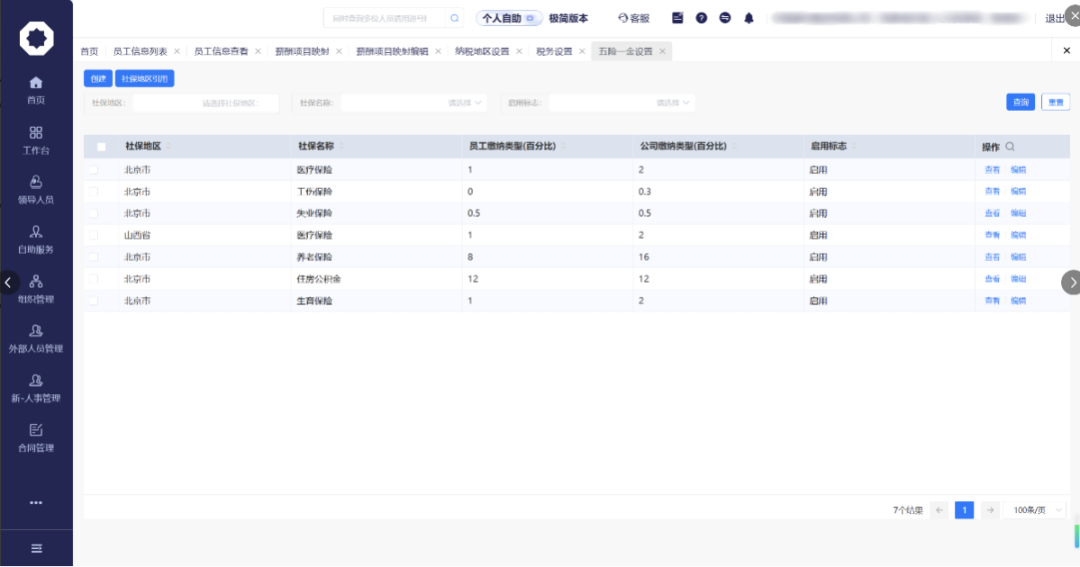Open the notifications bell
The height and width of the screenshot is (567, 1080).
click(749, 18)
